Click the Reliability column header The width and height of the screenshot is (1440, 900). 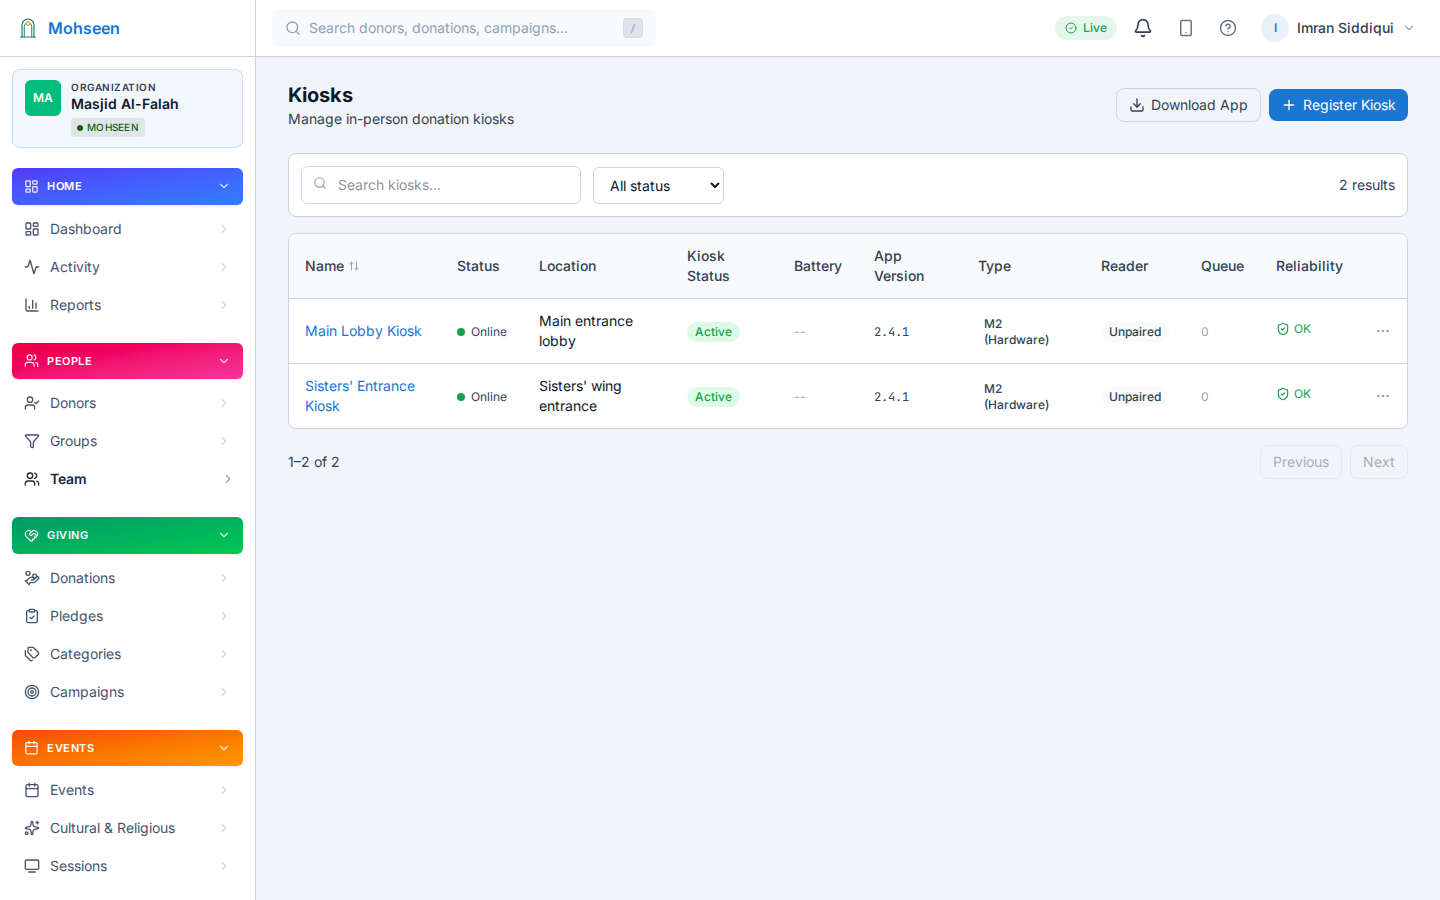point(1309,266)
